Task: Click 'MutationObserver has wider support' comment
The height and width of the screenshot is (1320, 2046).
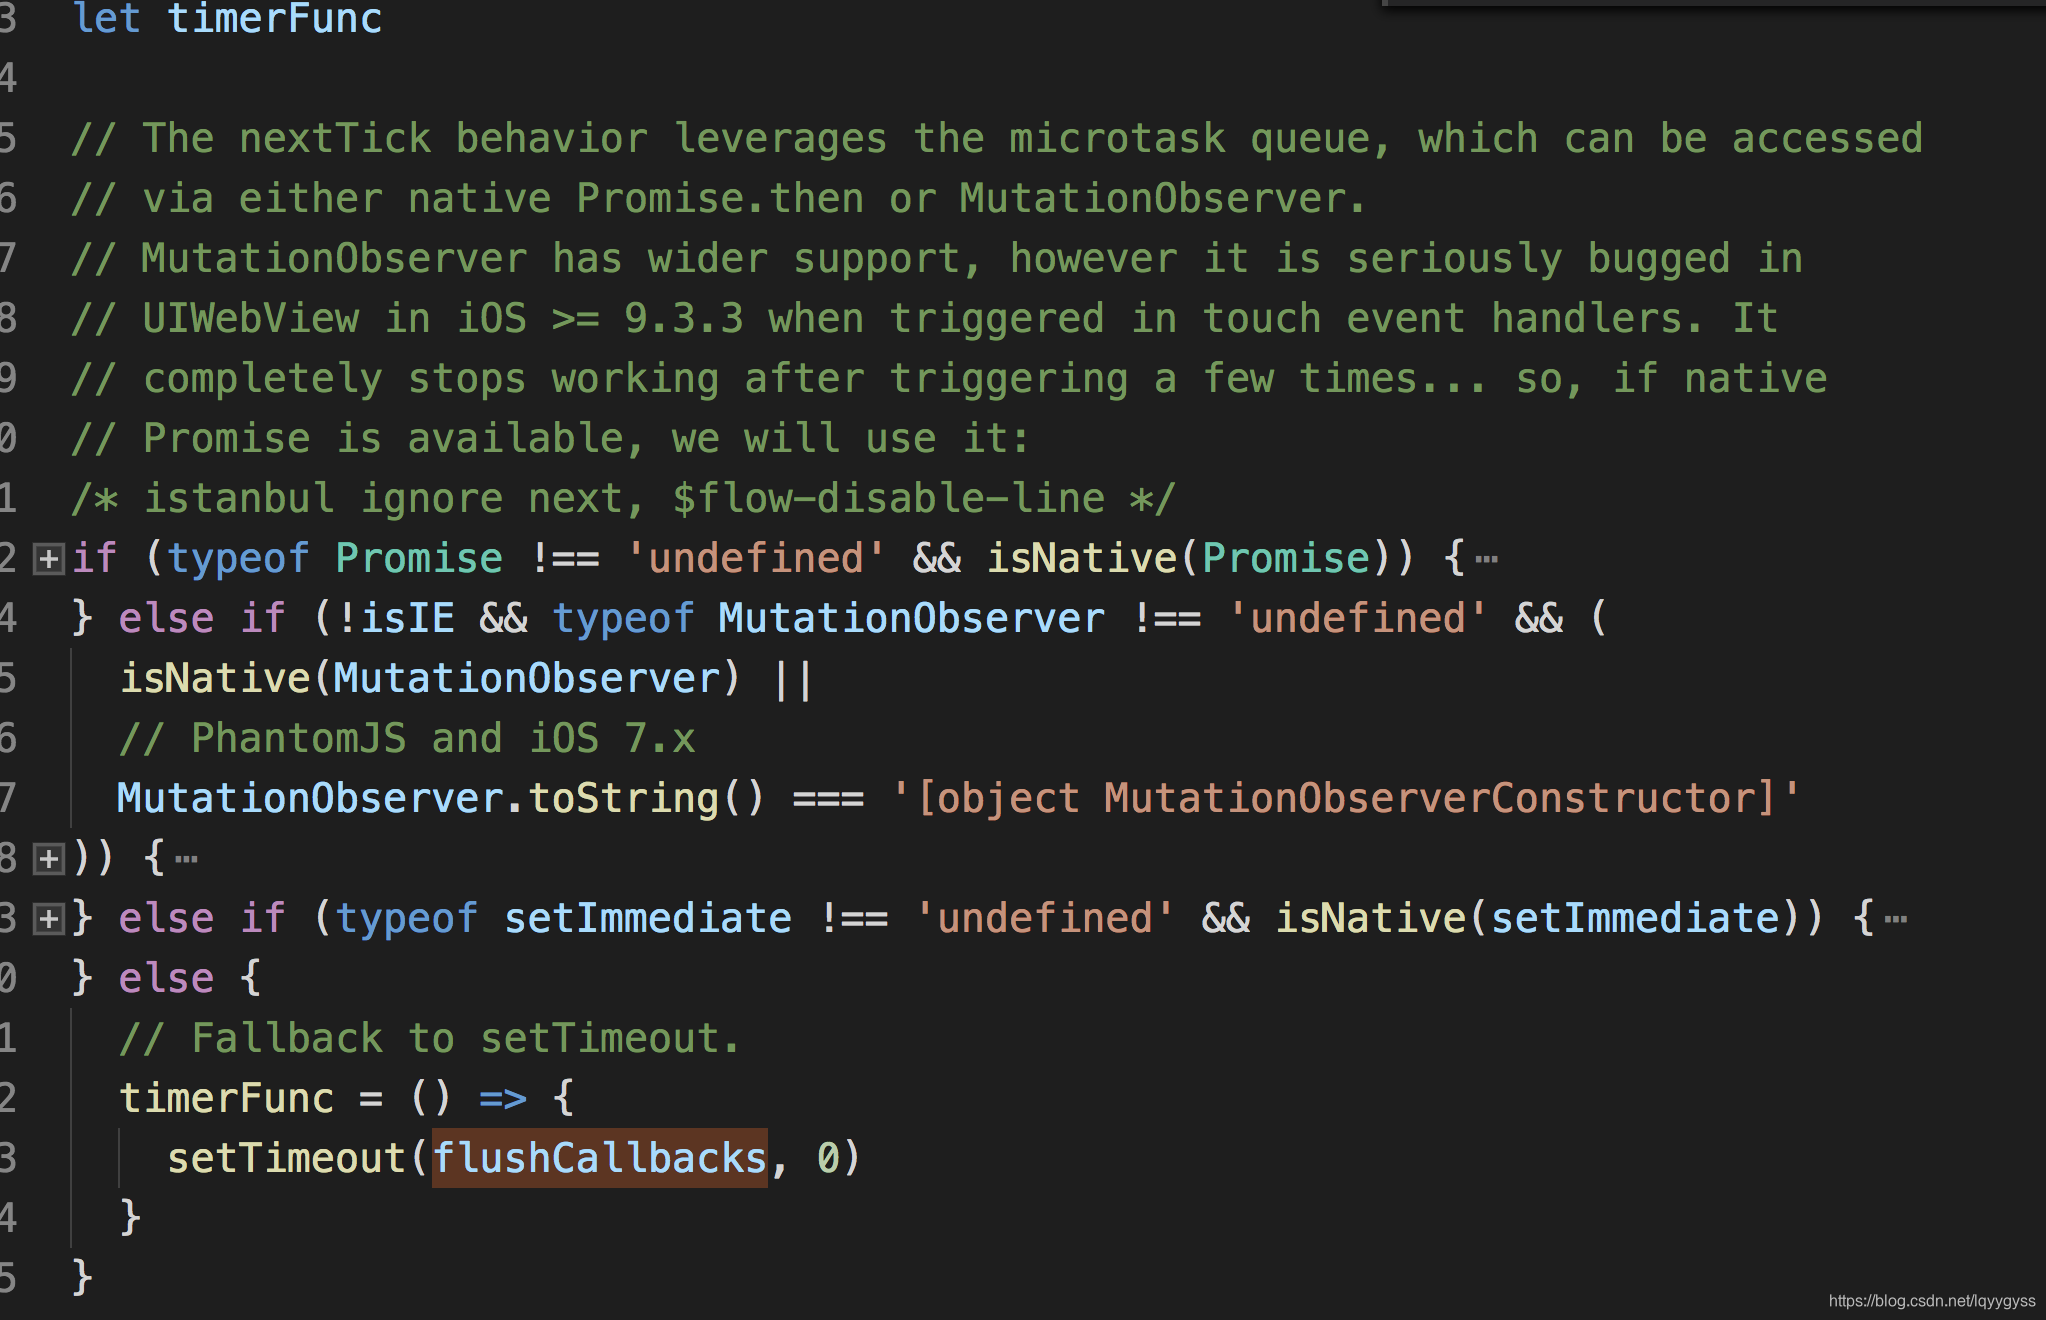Action: coord(937,258)
